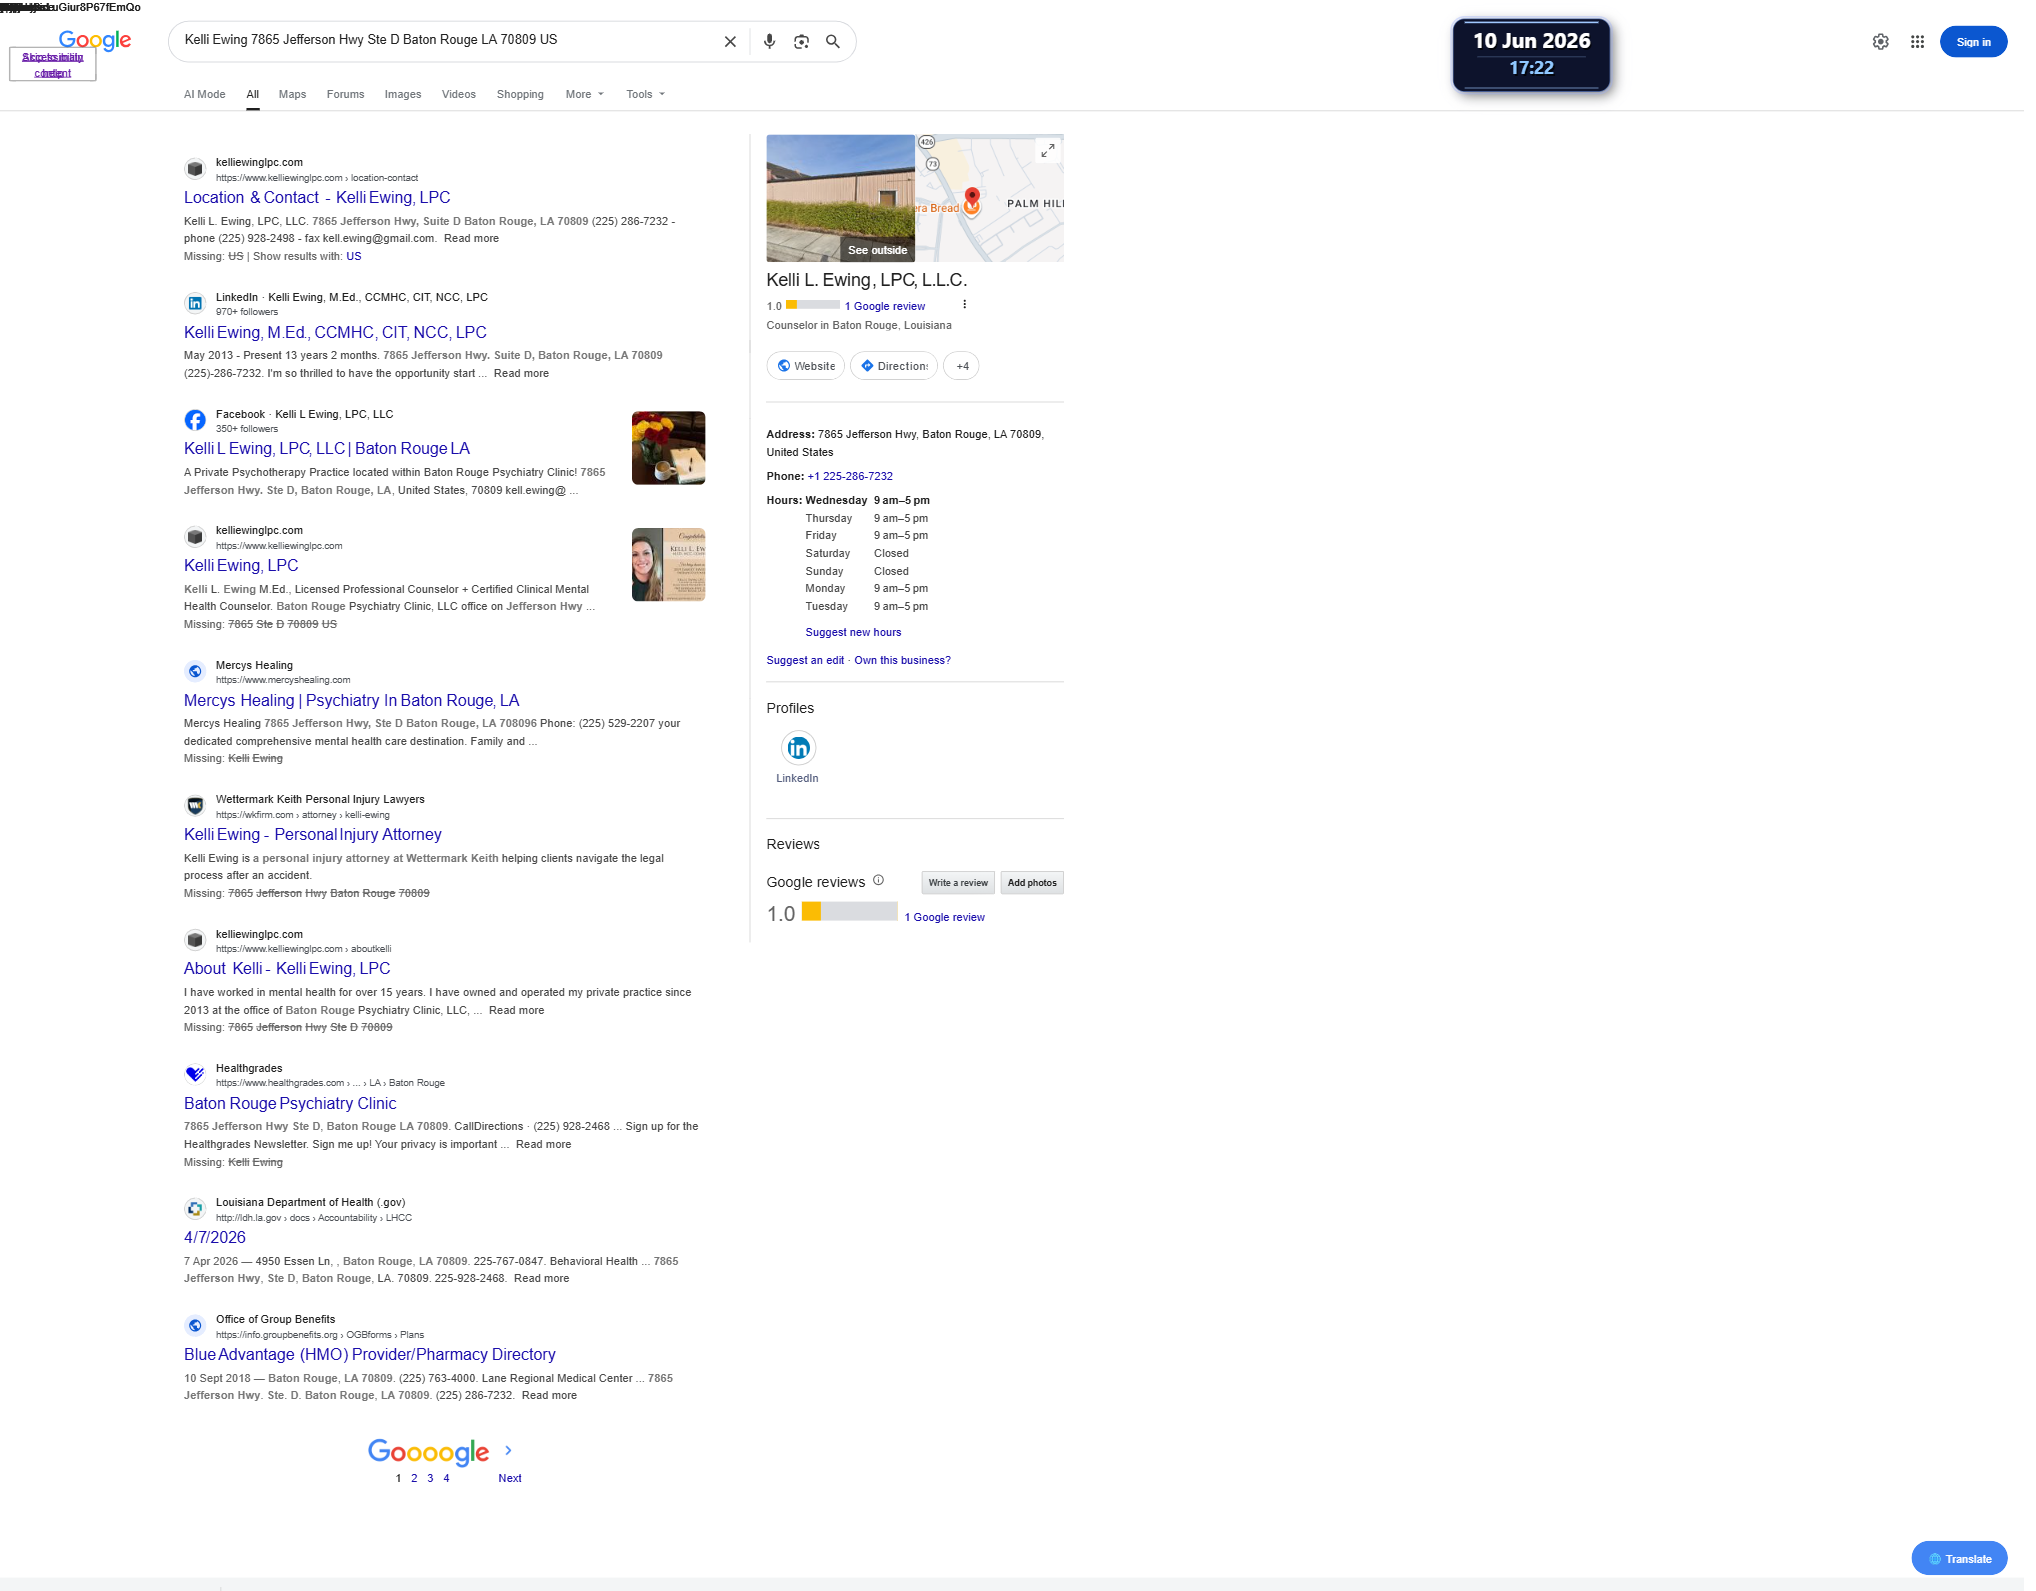Viewport: 2036px width, 1591px height.
Task: Switch to the Shopping tab
Action: [520, 94]
